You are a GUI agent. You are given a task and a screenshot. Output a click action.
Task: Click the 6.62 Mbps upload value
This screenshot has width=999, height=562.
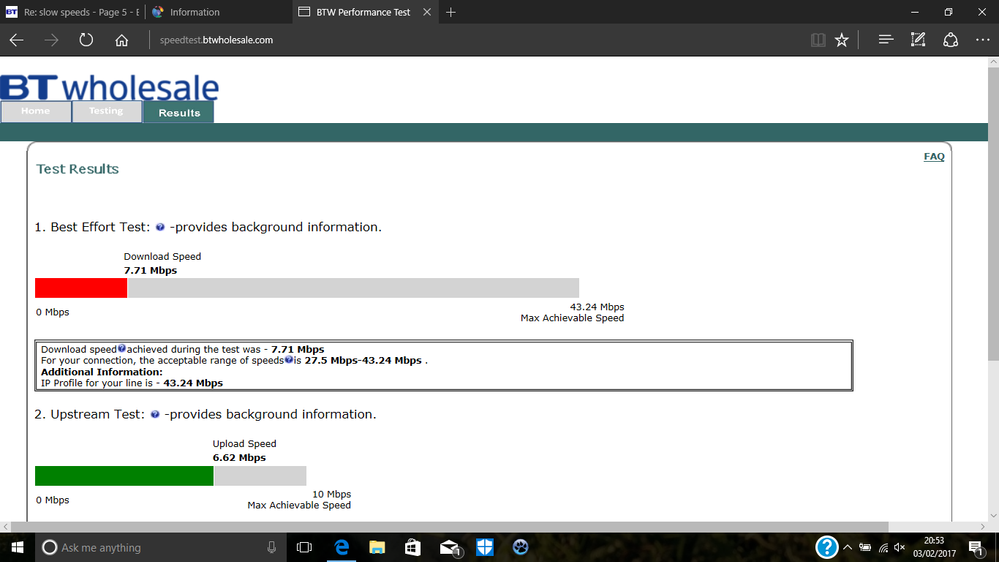click(x=239, y=458)
